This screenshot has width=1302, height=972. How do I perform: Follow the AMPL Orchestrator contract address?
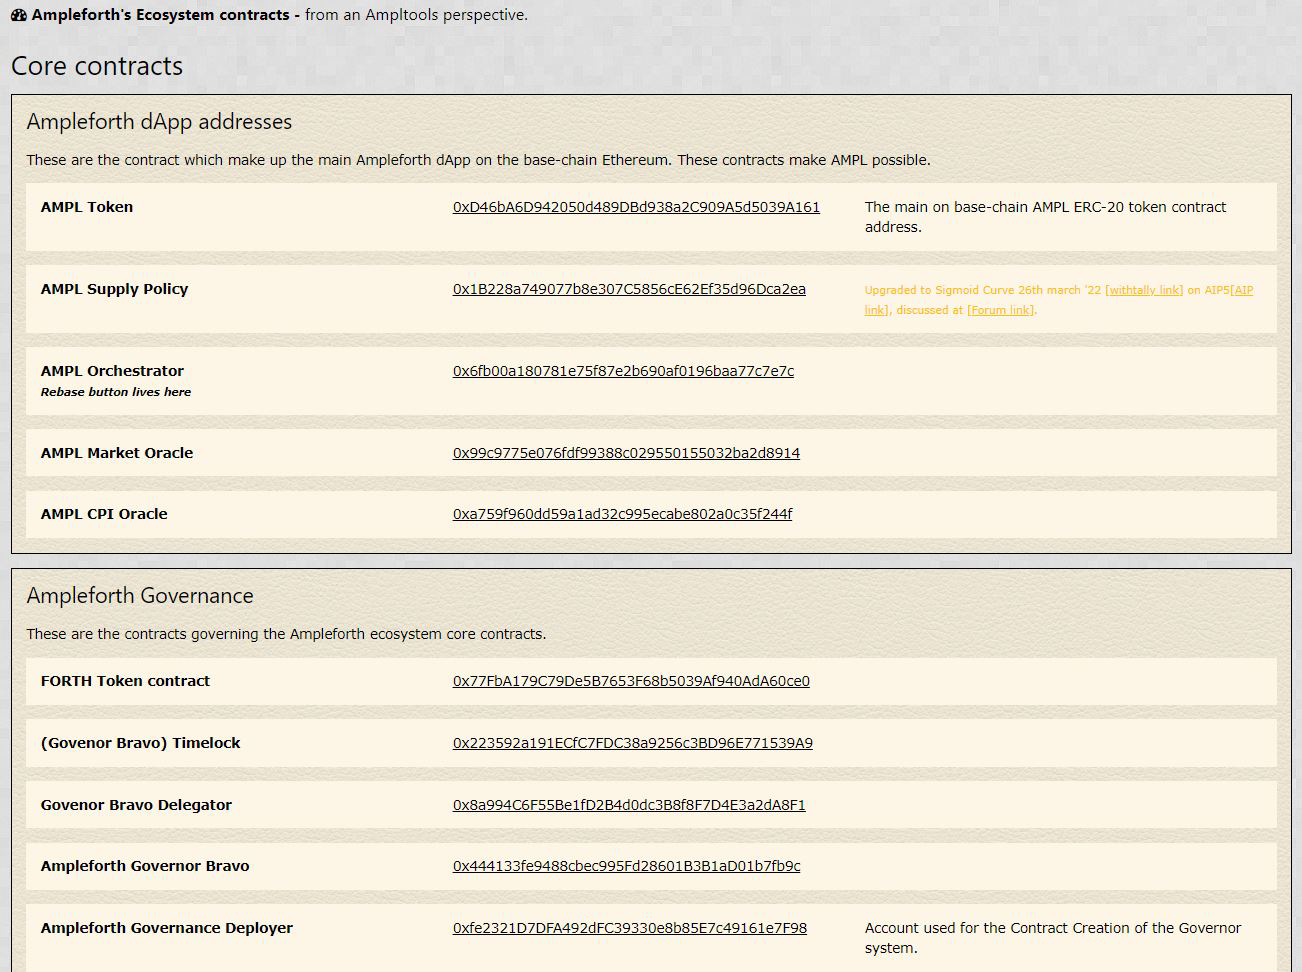click(623, 371)
